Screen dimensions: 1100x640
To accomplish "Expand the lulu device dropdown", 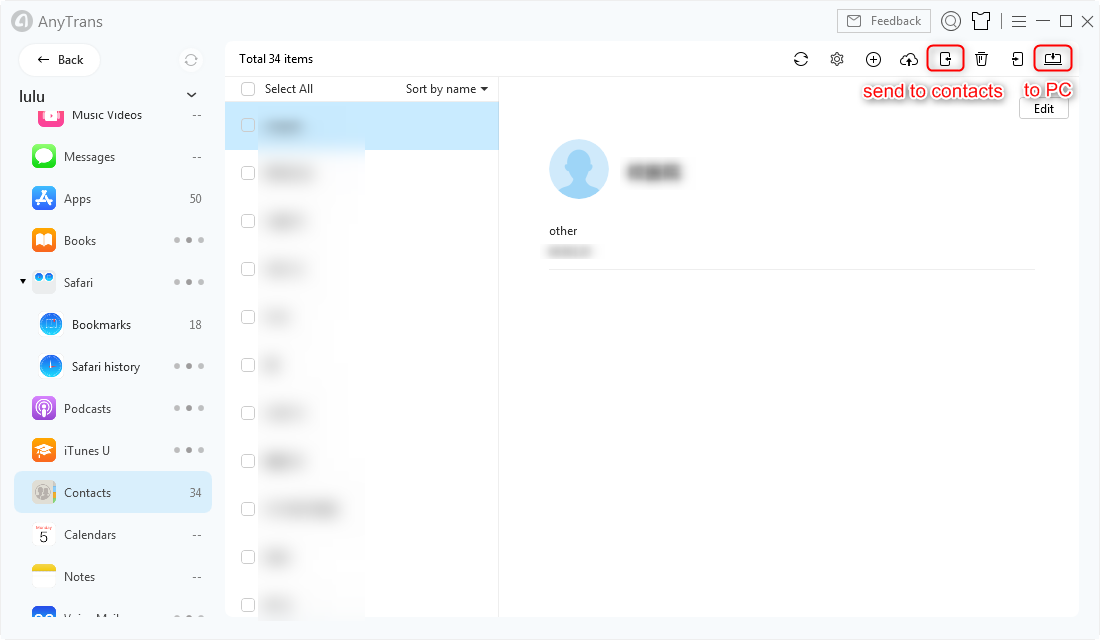I will 190,95.
